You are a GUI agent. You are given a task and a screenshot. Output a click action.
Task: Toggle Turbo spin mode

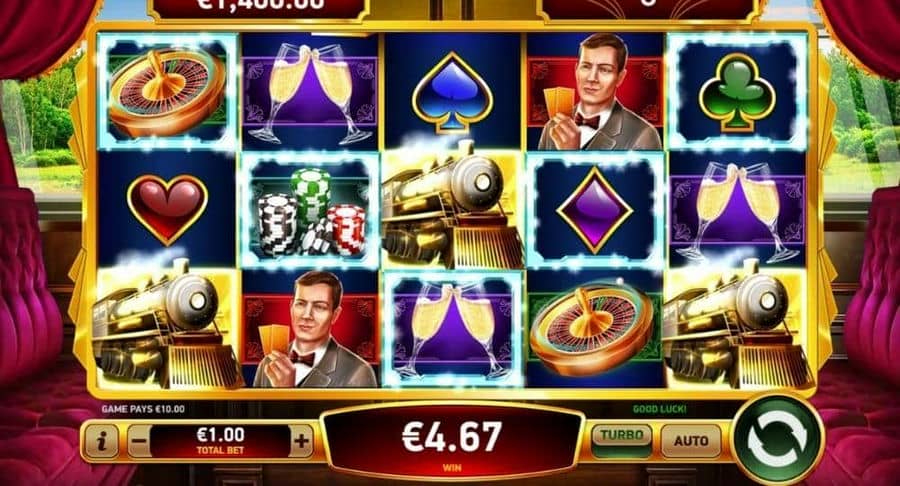[x=622, y=440]
